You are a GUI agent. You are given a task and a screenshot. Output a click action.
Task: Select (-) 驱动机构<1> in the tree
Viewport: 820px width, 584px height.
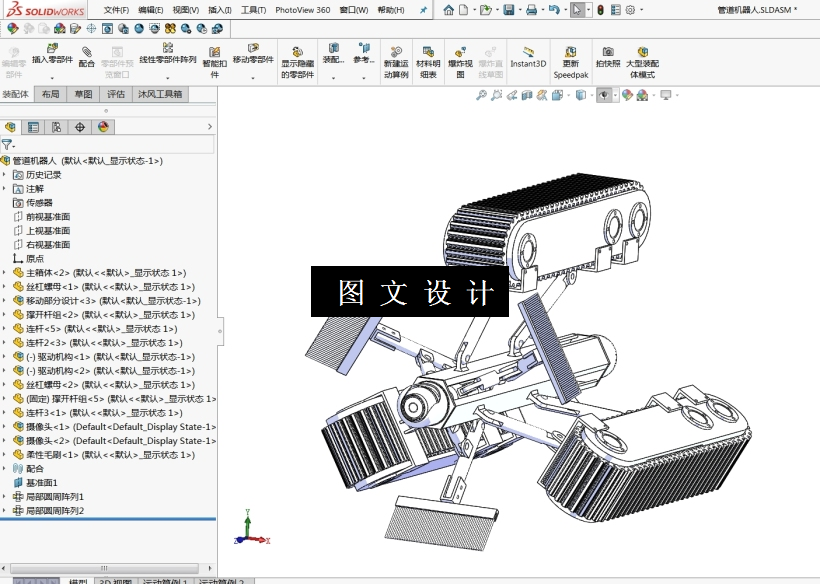[x=104, y=357]
